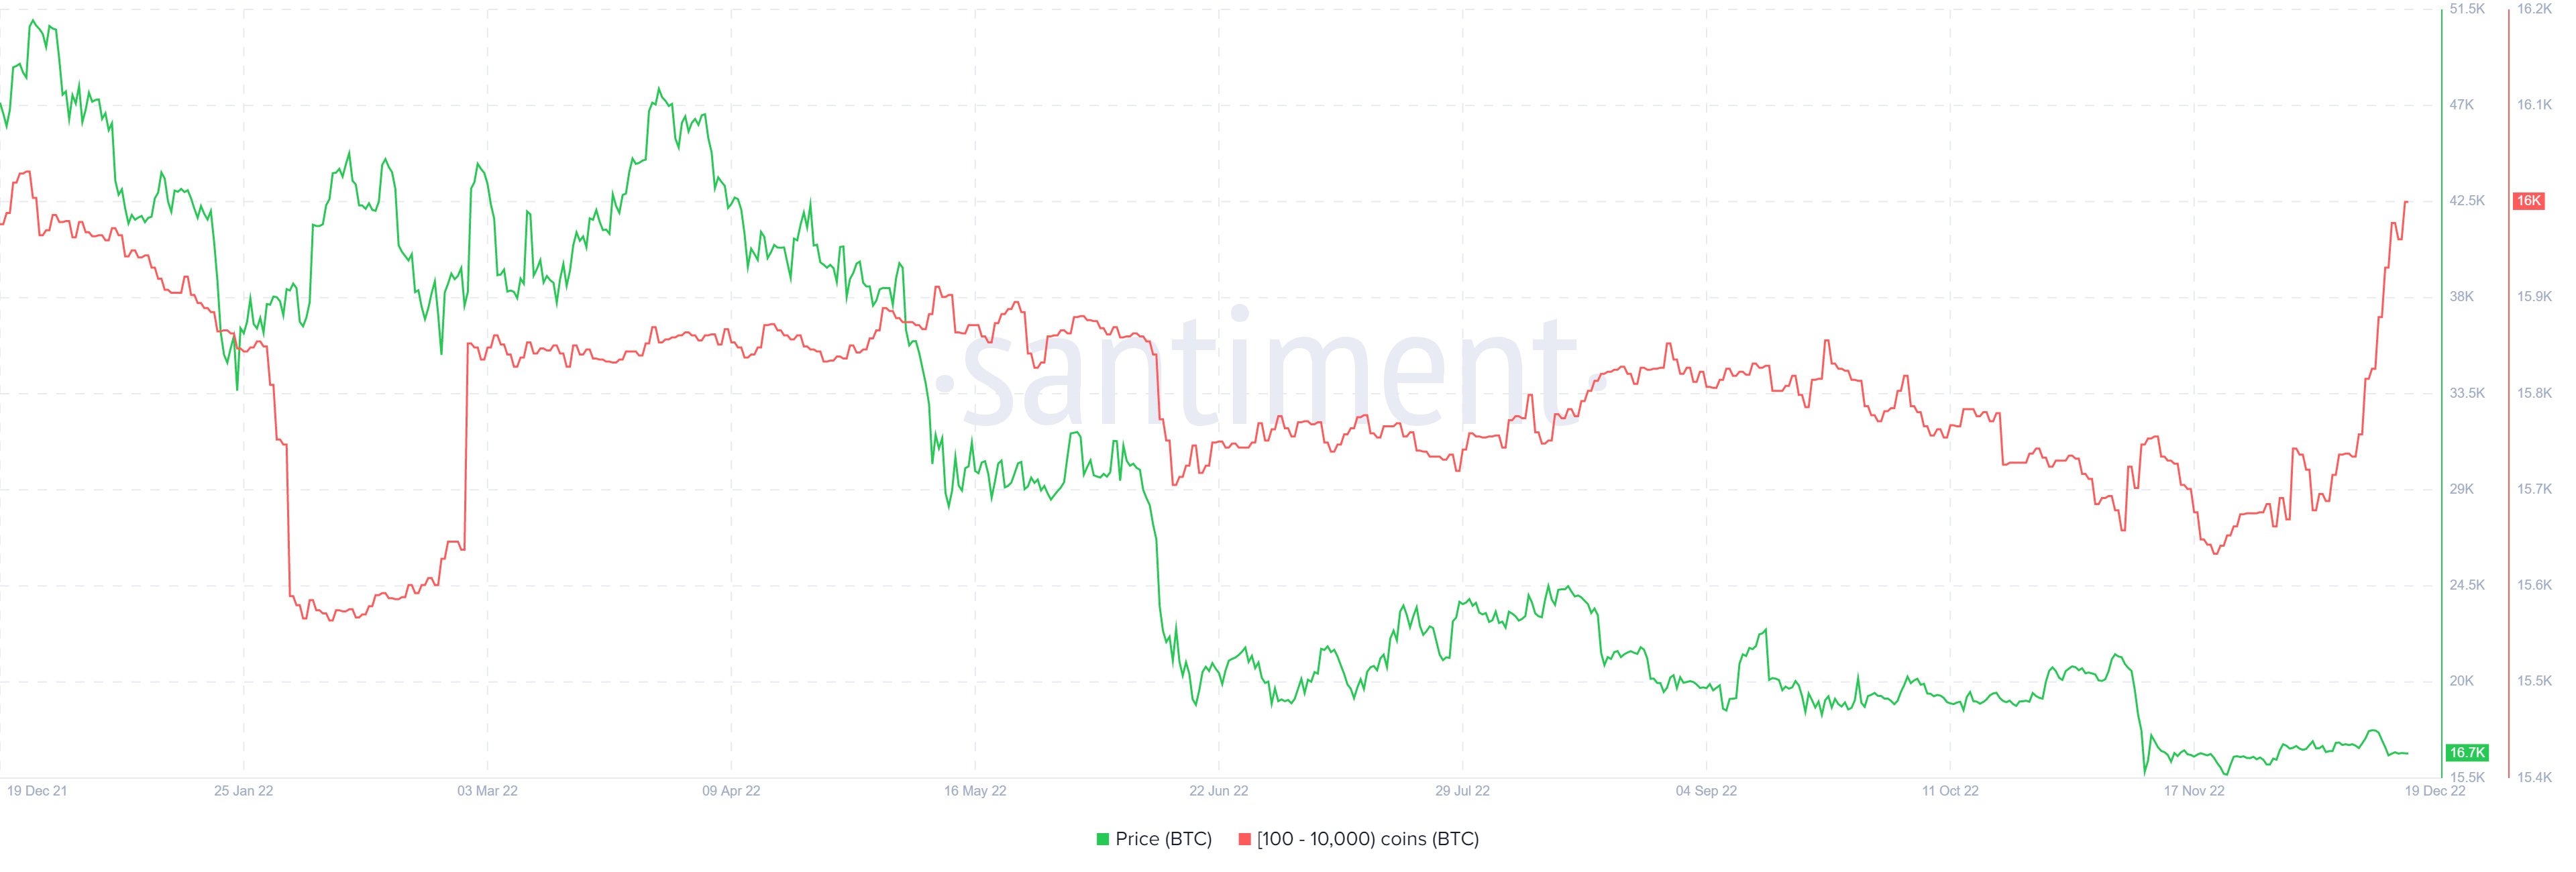2576x872 pixels.
Task: Click the red 16K value badge
Action: tap(2528, 201)
